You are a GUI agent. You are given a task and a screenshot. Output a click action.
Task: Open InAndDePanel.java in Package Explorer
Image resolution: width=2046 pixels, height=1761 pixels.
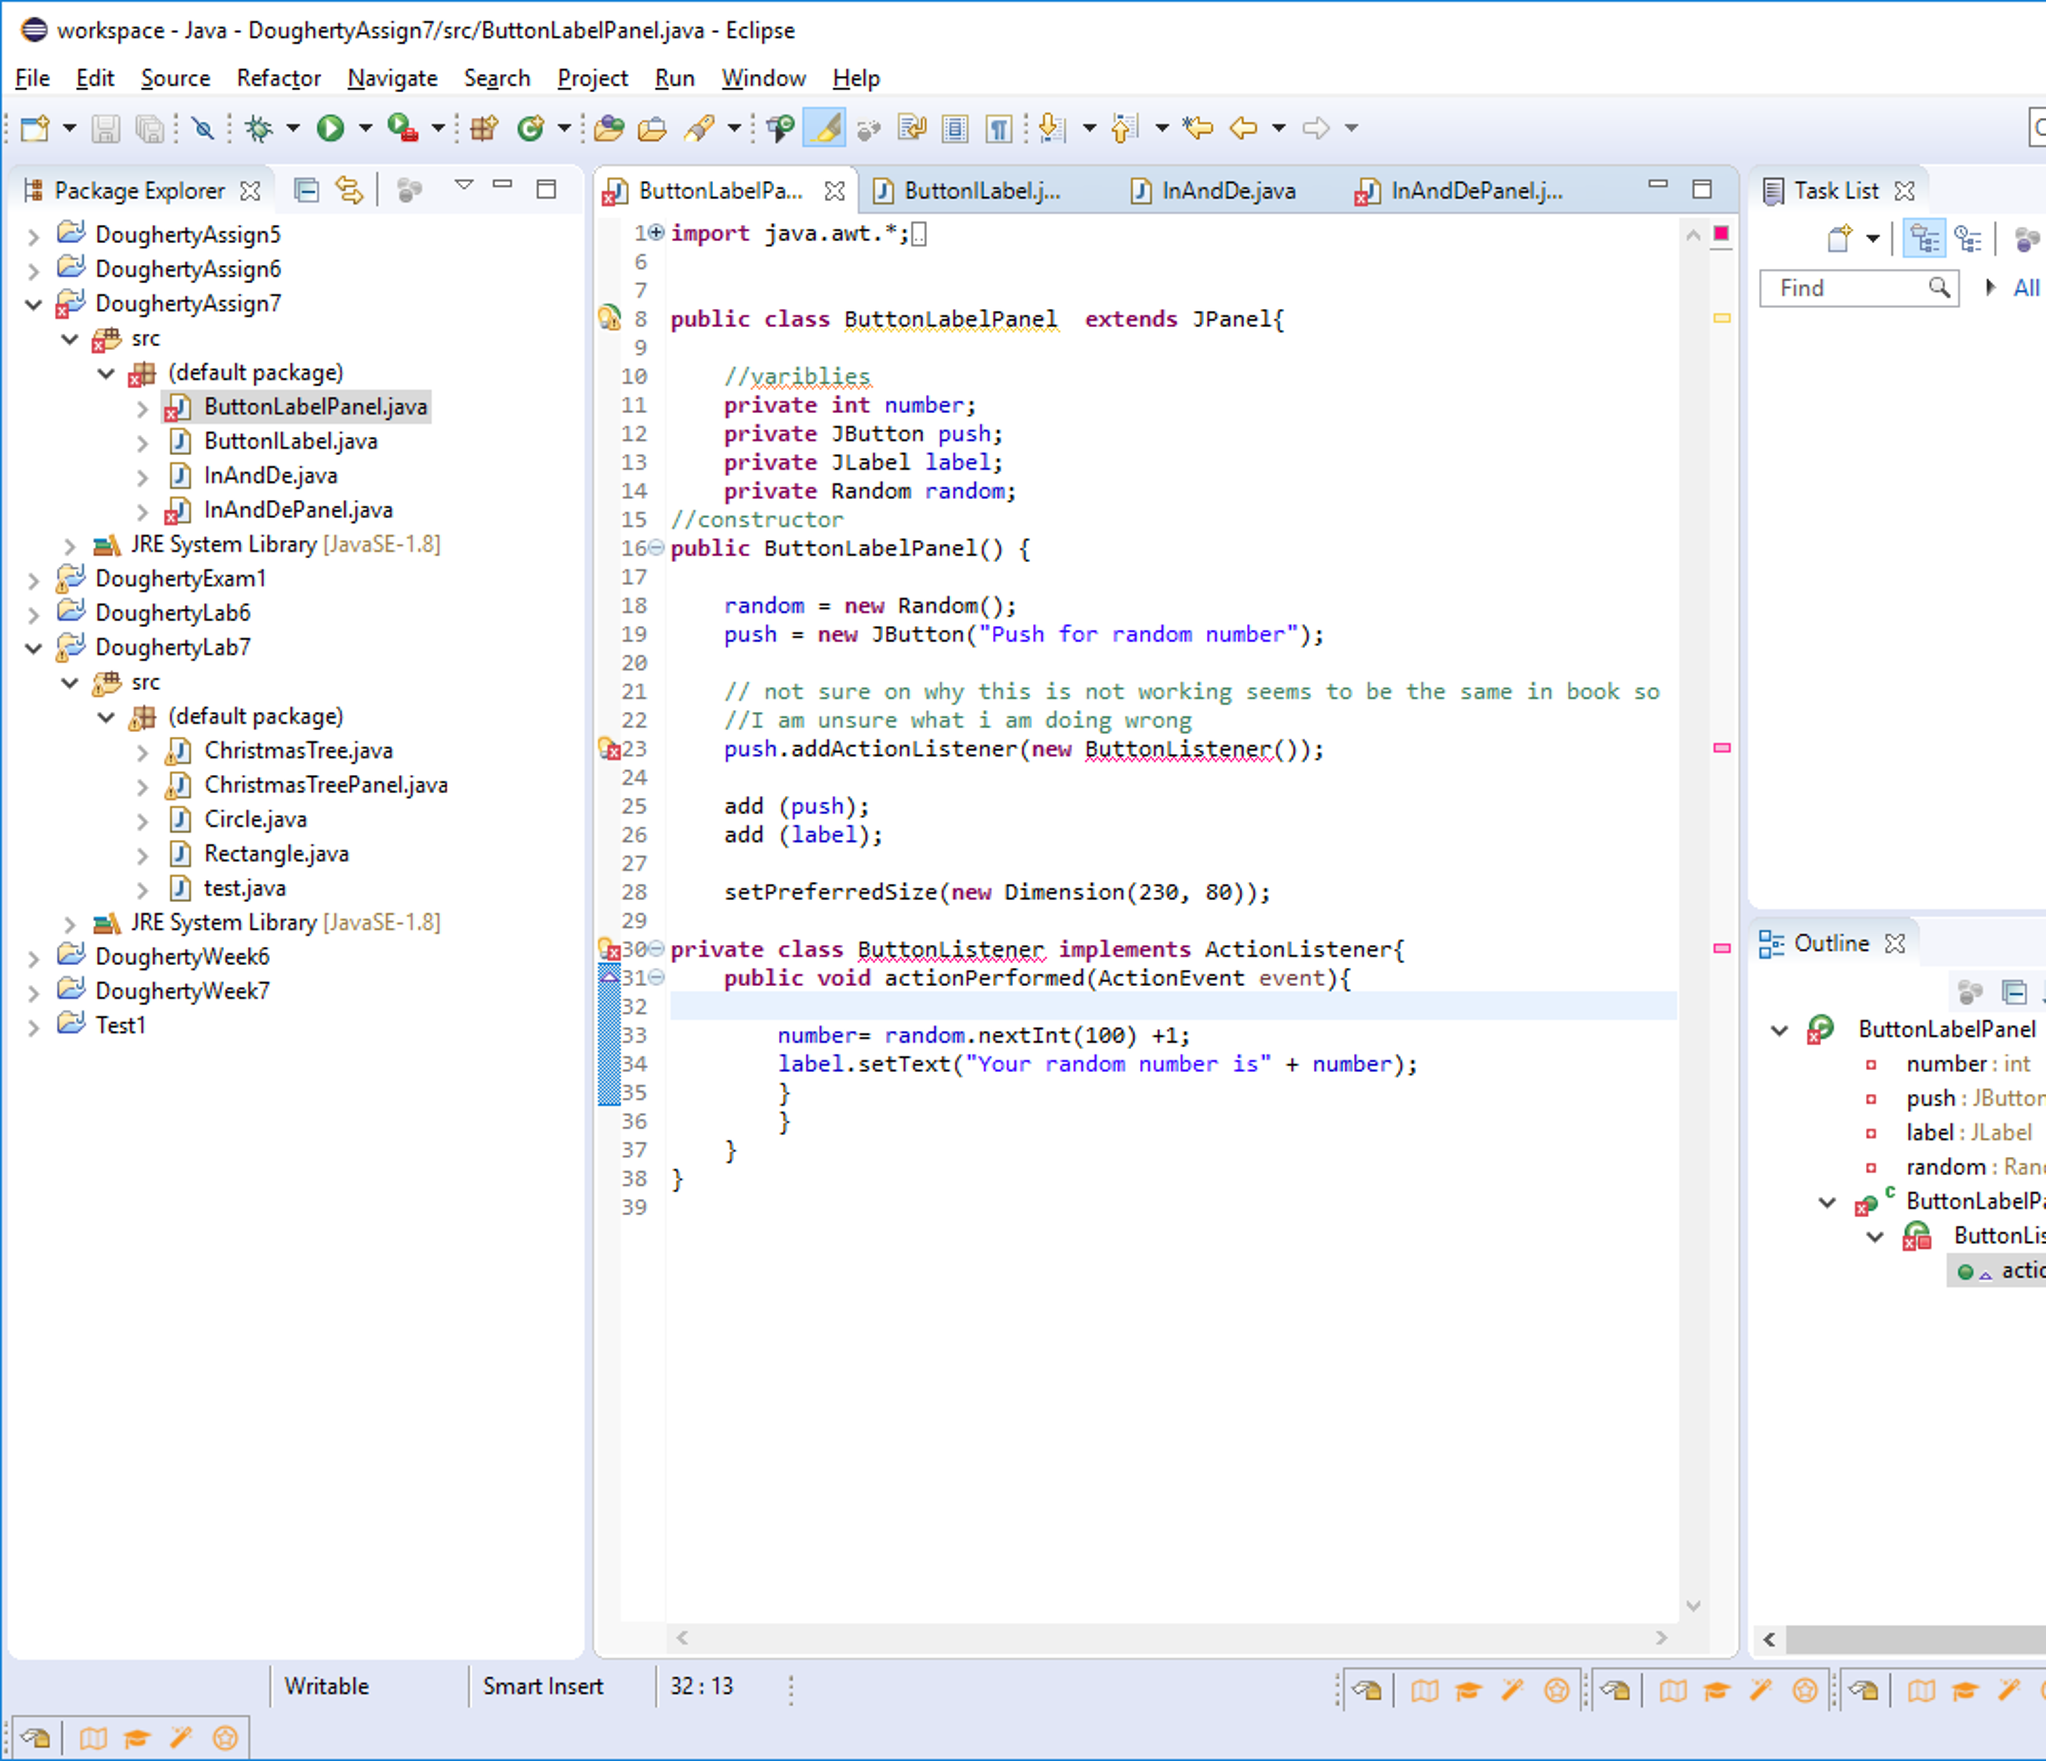pos(298,510)
